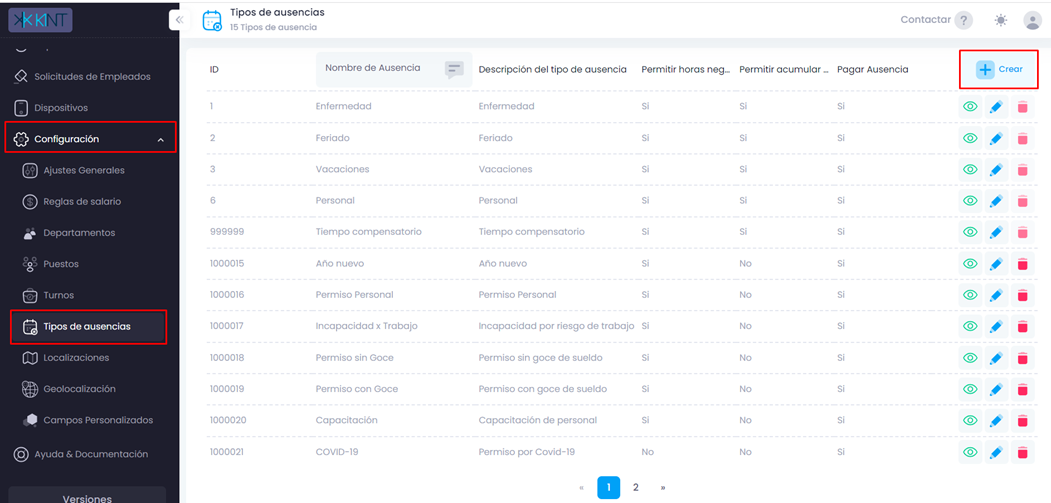Click the trash icon for Año nuevo
Viewport: 1051px width, 503px height.
(x=1022, y=264)
